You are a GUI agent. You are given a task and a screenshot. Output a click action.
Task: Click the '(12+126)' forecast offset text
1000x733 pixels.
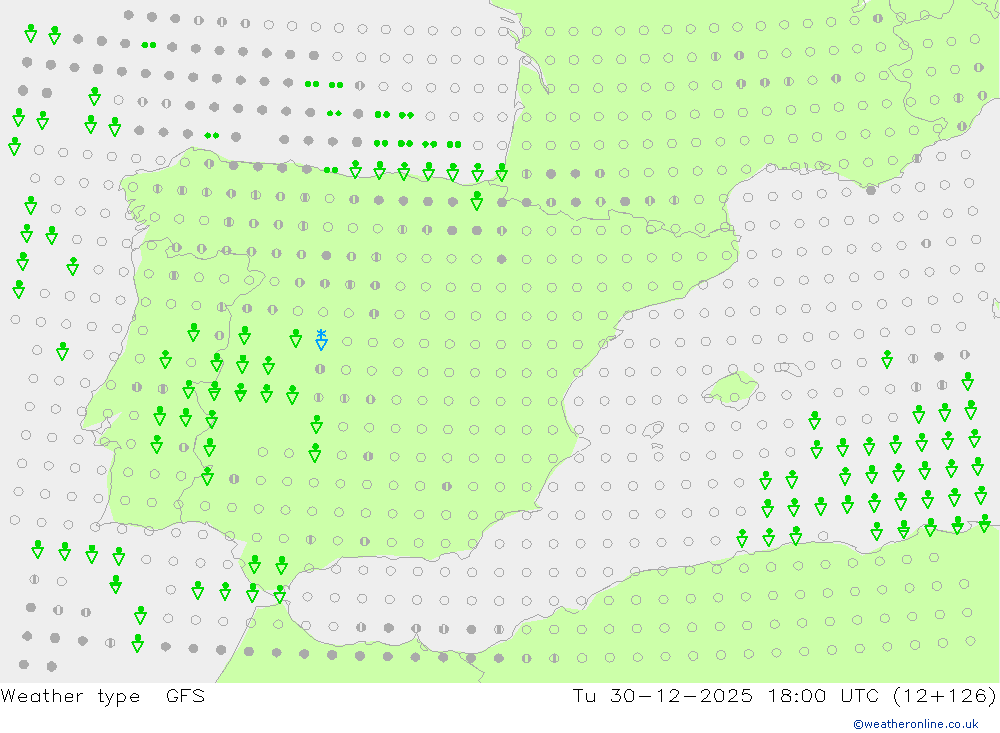(x=944, y=696)
